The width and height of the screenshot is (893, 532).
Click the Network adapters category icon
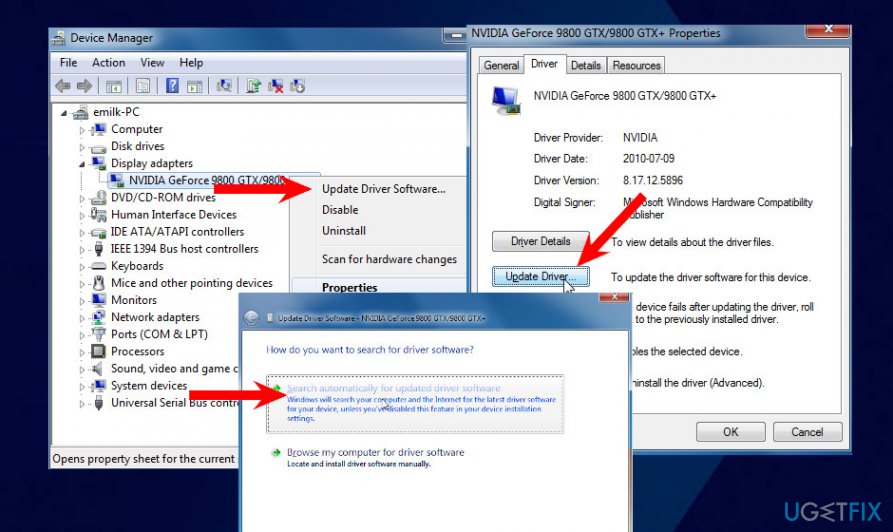[99, 317]
